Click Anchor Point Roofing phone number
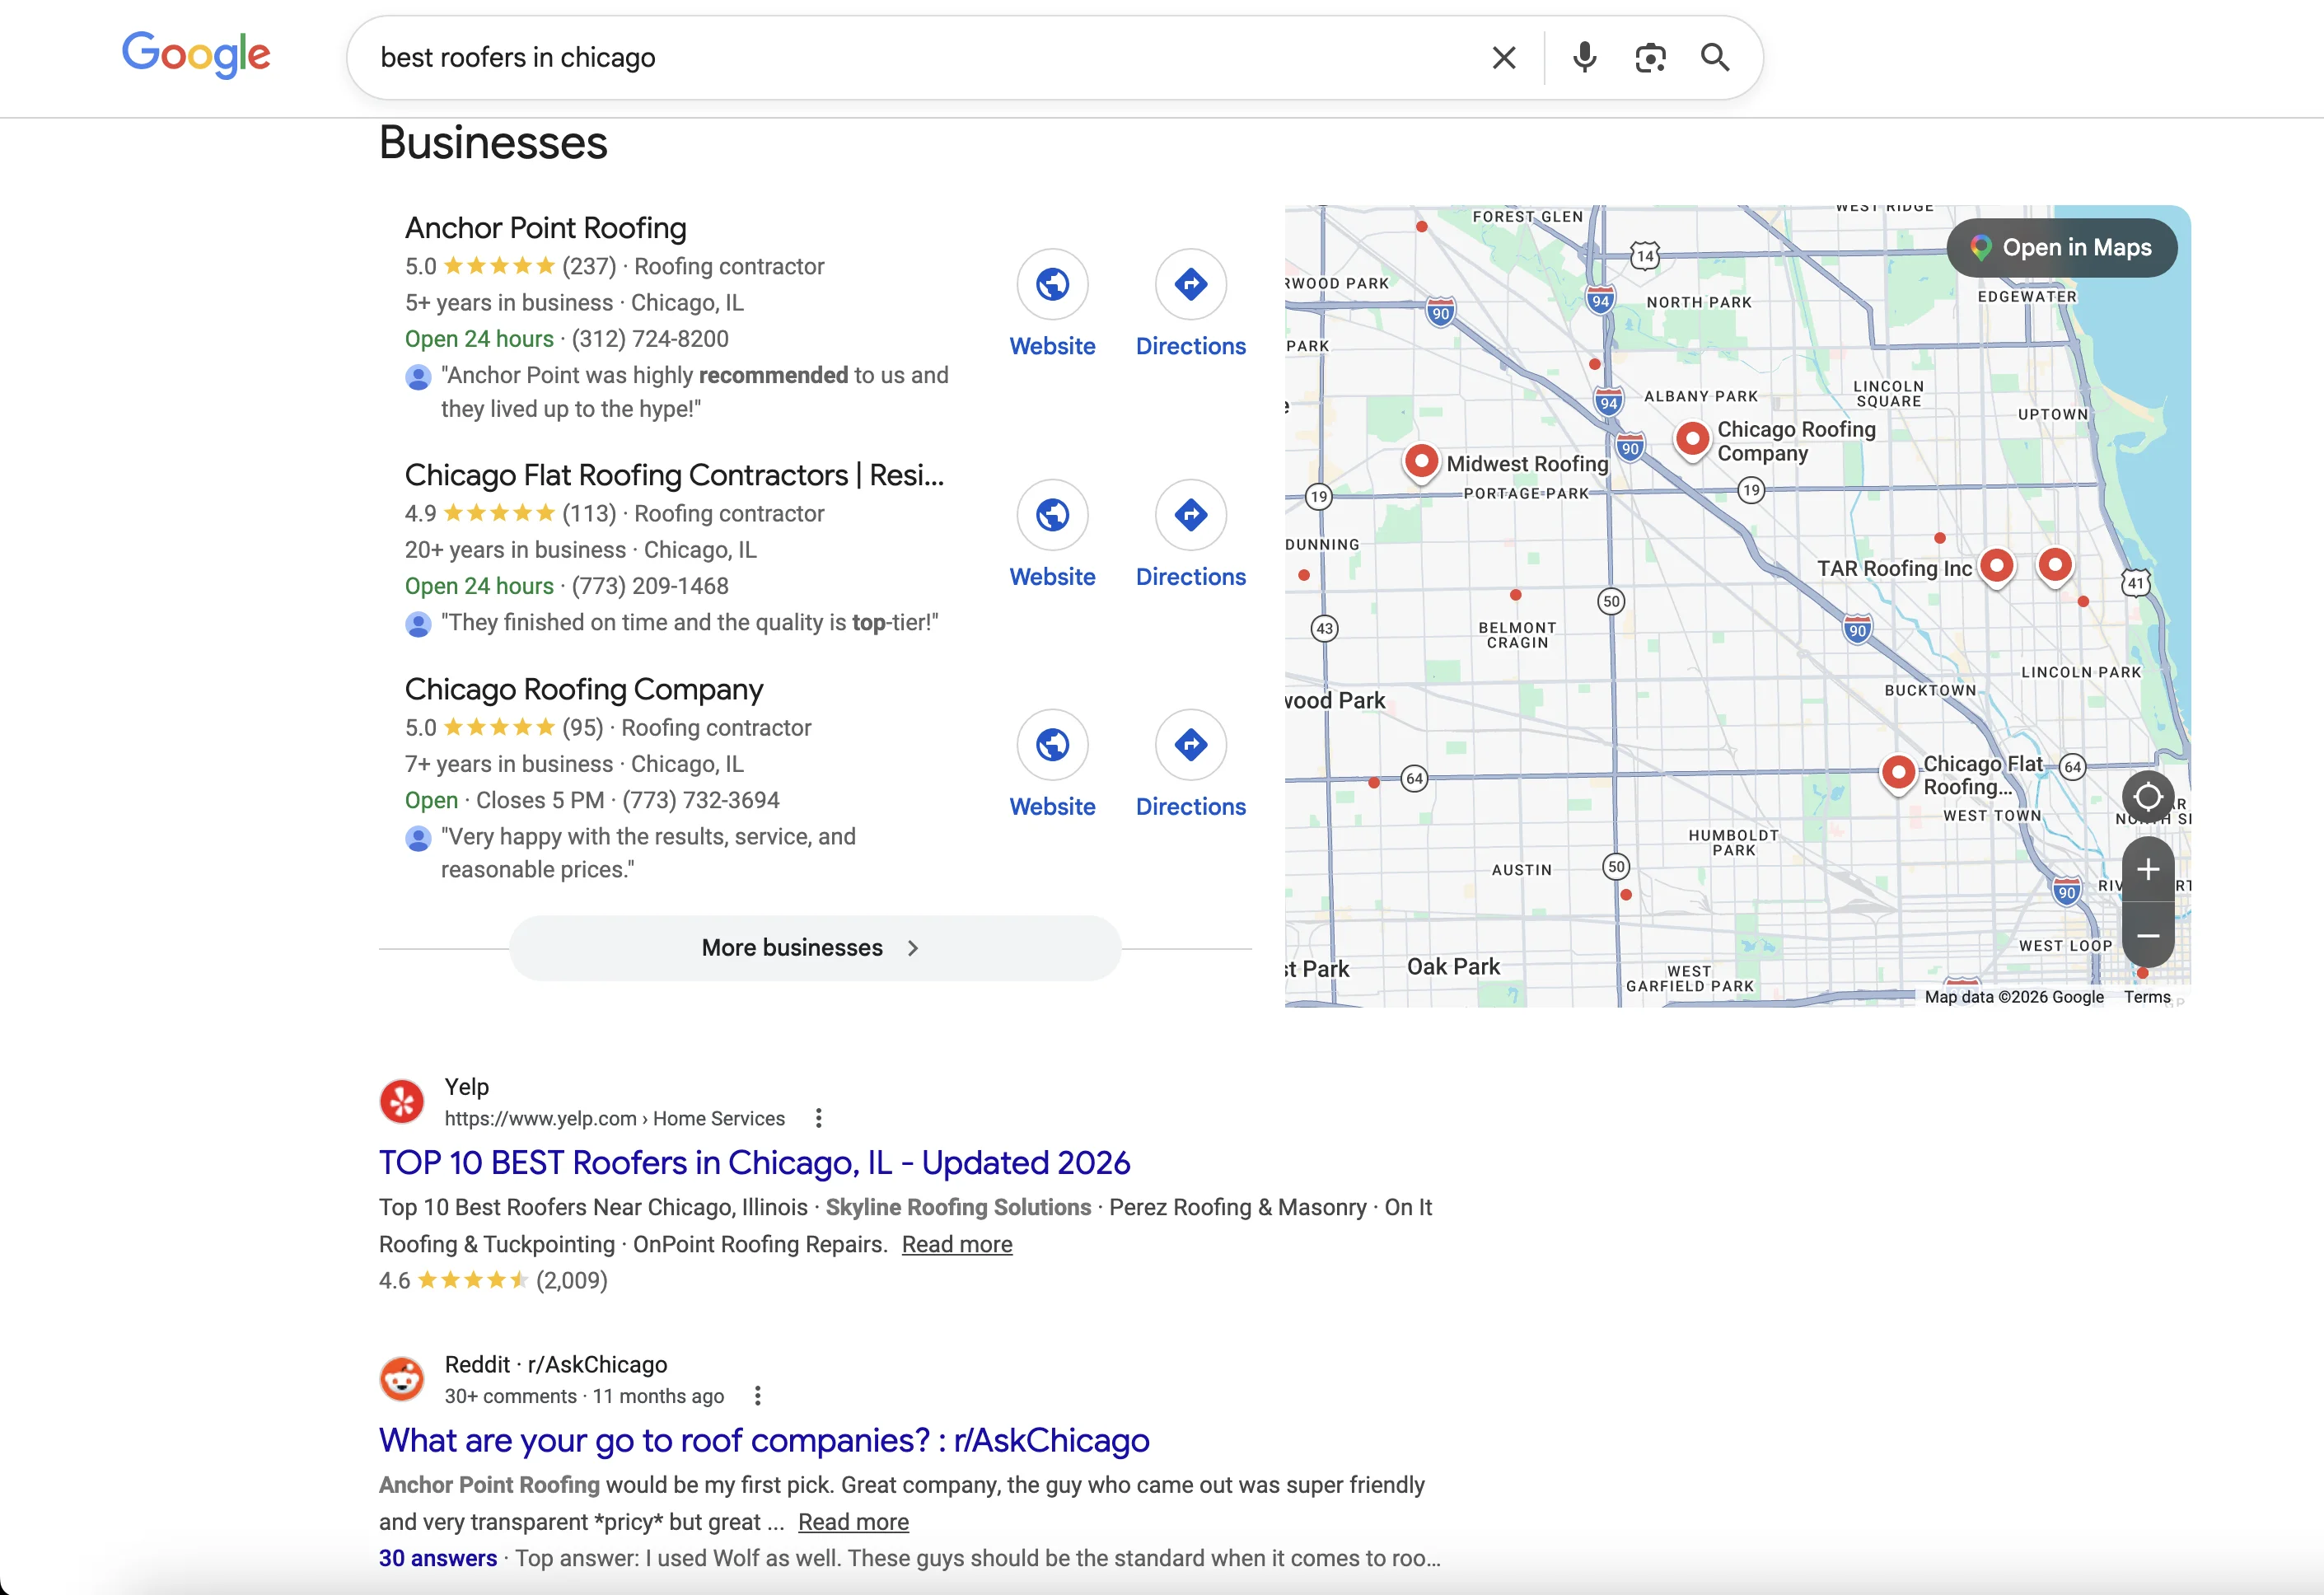The width and height of the screenshot is (2324, 1595). (x=650, y=339)
